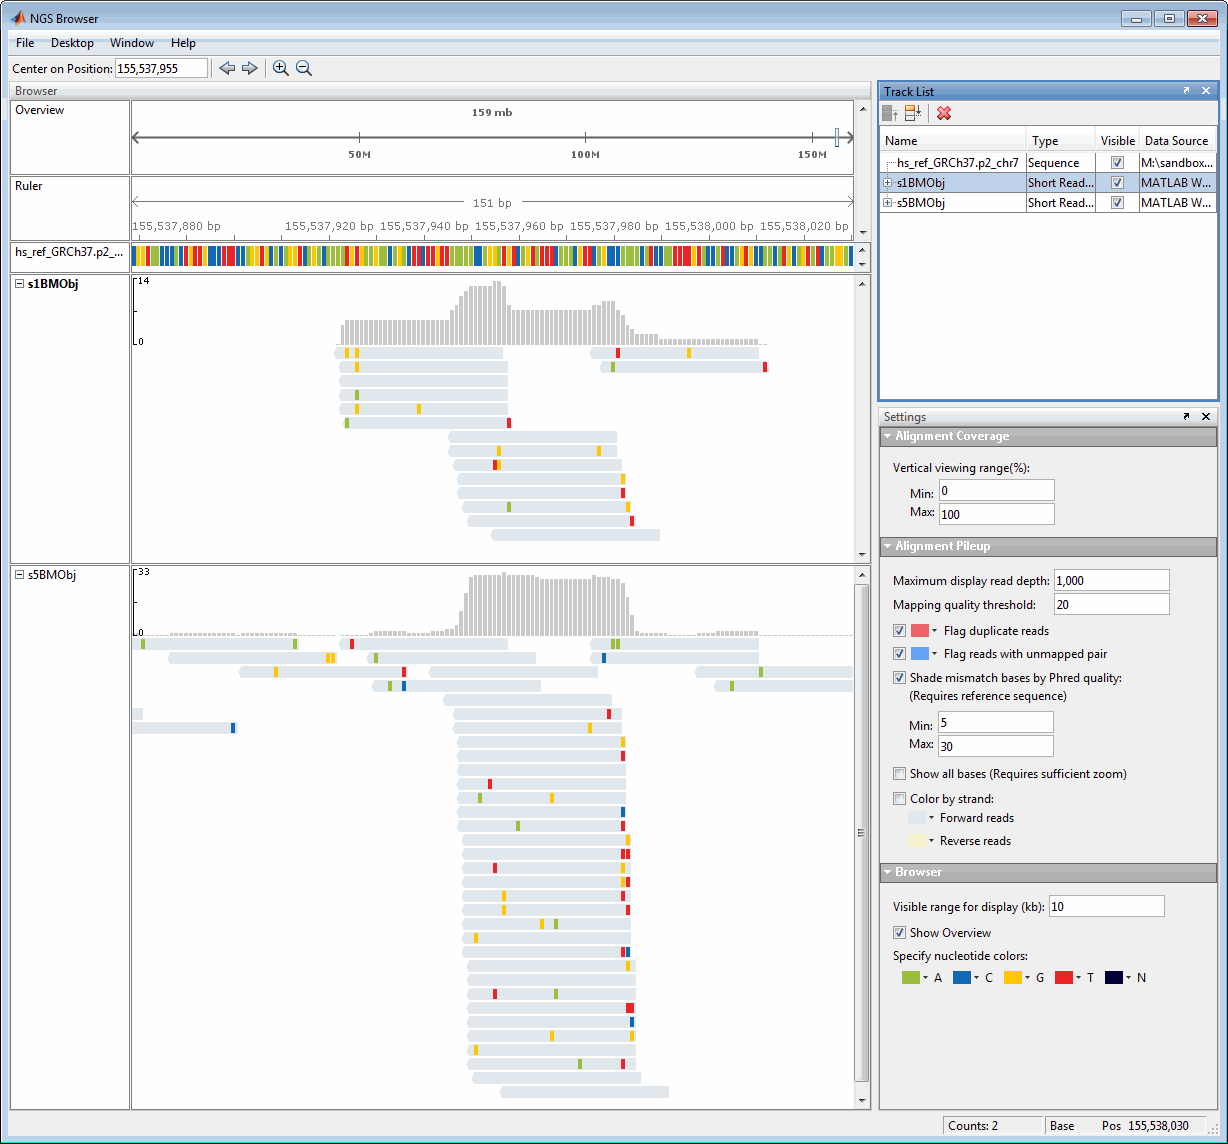This screenshot has width=1228, height=1144.
Task: Click the blue unmapped pair color swatch
Action: tap(920, 654)
